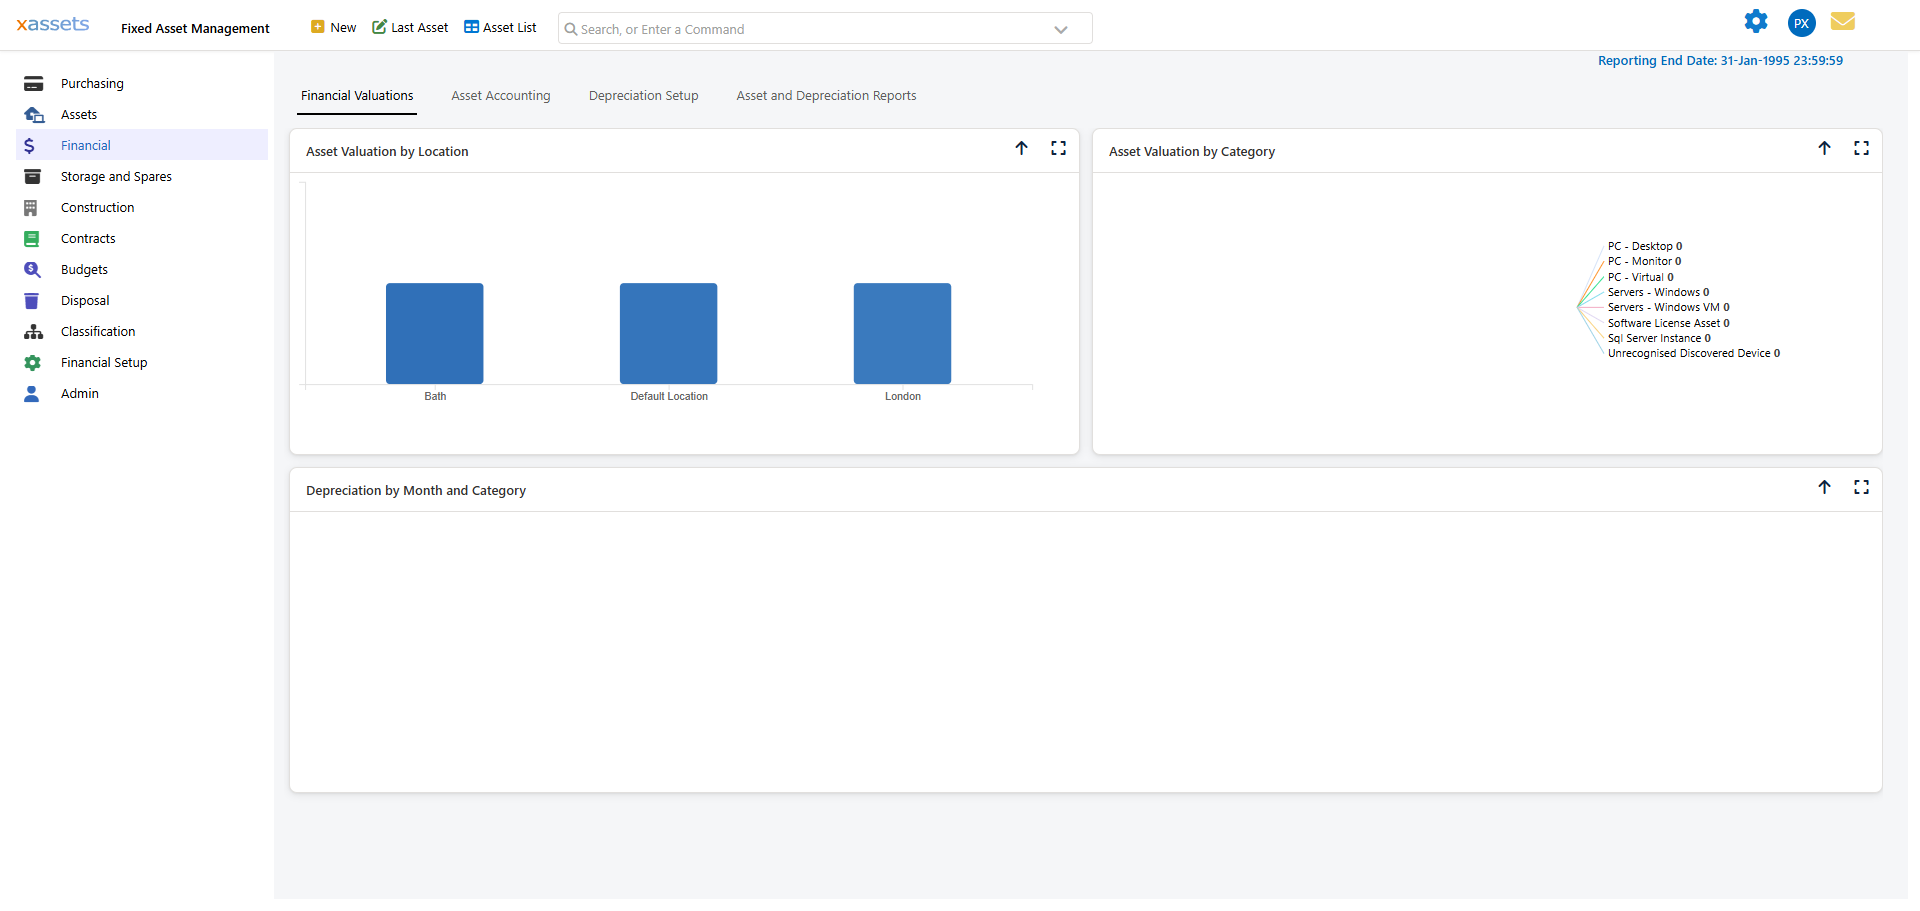This screenshot has width=1920, height=911.
Task: Click the New button
Action: point(333,27)
